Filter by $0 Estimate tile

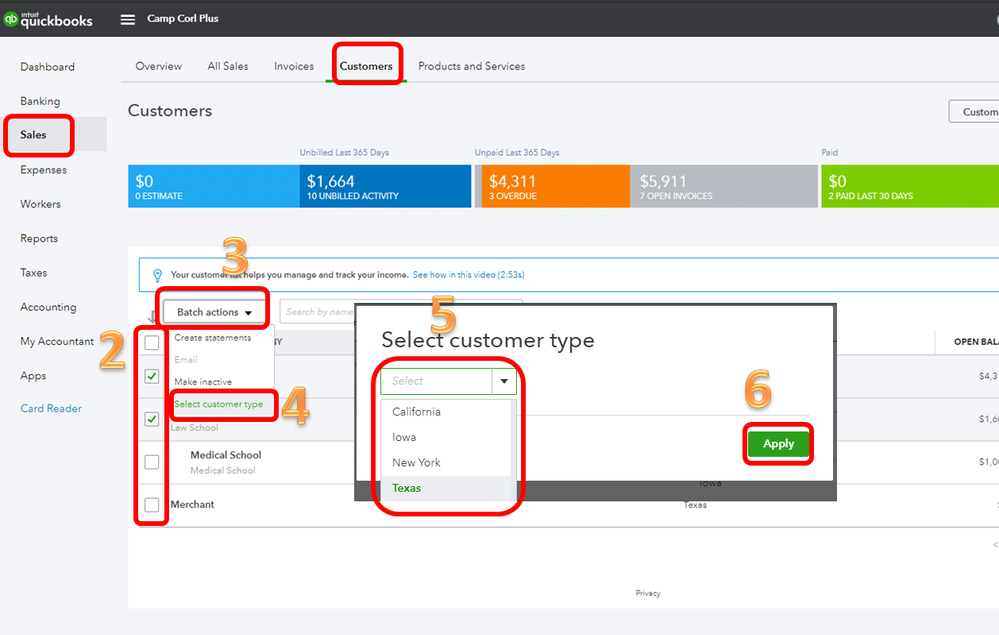tap(213, 186)
